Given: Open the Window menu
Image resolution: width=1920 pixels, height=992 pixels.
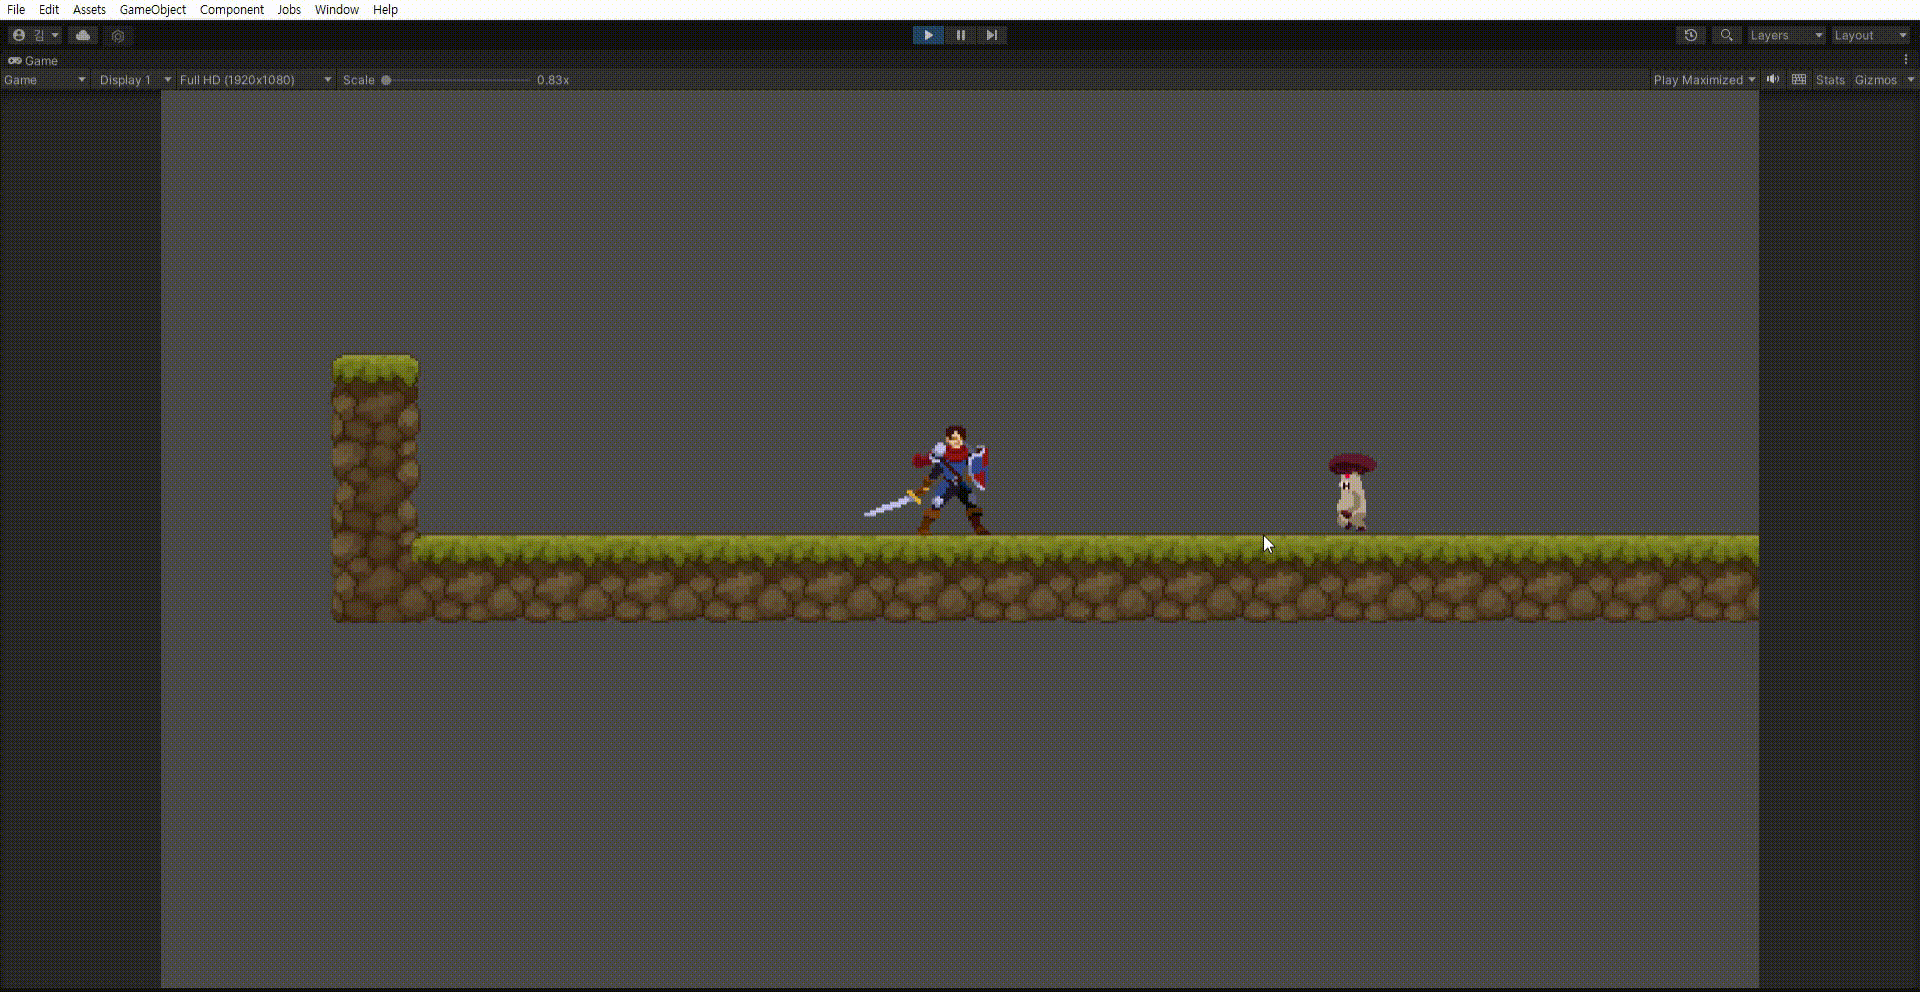Looking at the screenshot, I should tap(337, 10).
